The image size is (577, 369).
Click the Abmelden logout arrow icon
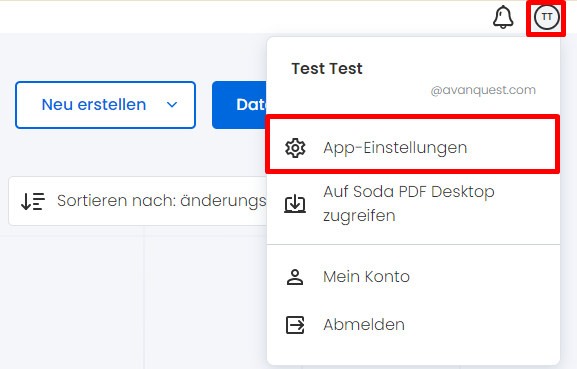pos(295,325)
